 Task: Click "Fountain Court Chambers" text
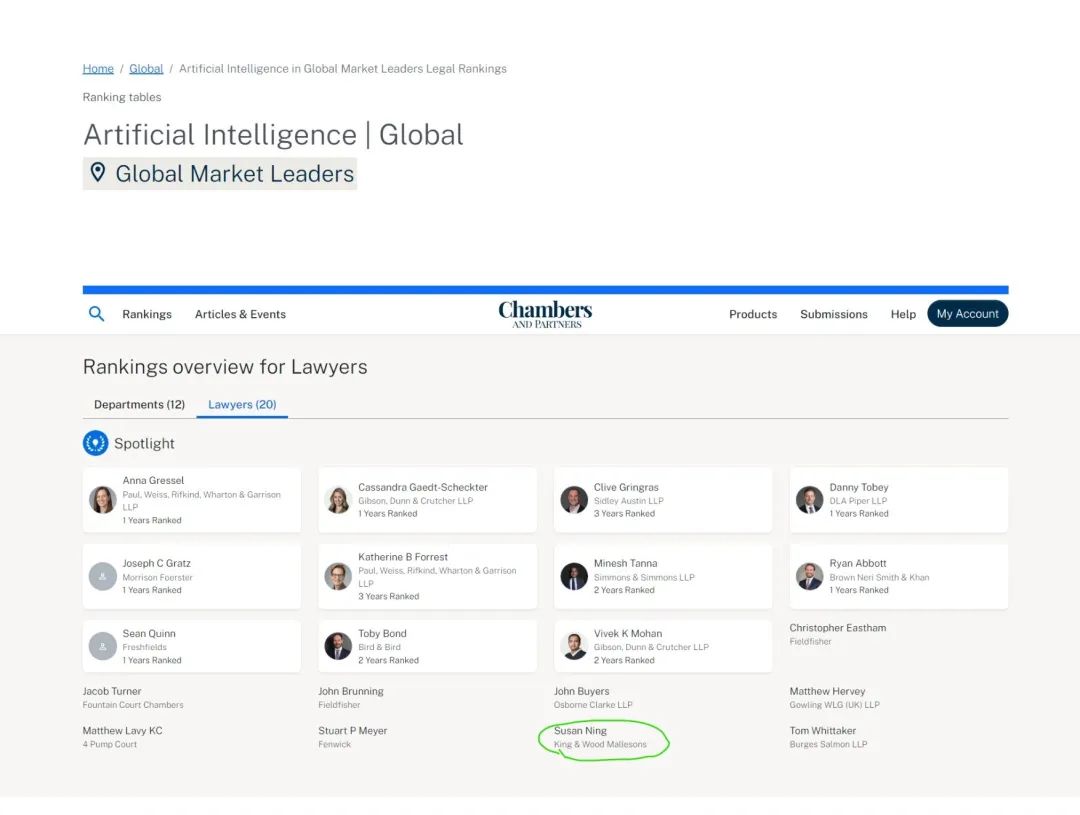pyautogui.click(x=133, y=705)
